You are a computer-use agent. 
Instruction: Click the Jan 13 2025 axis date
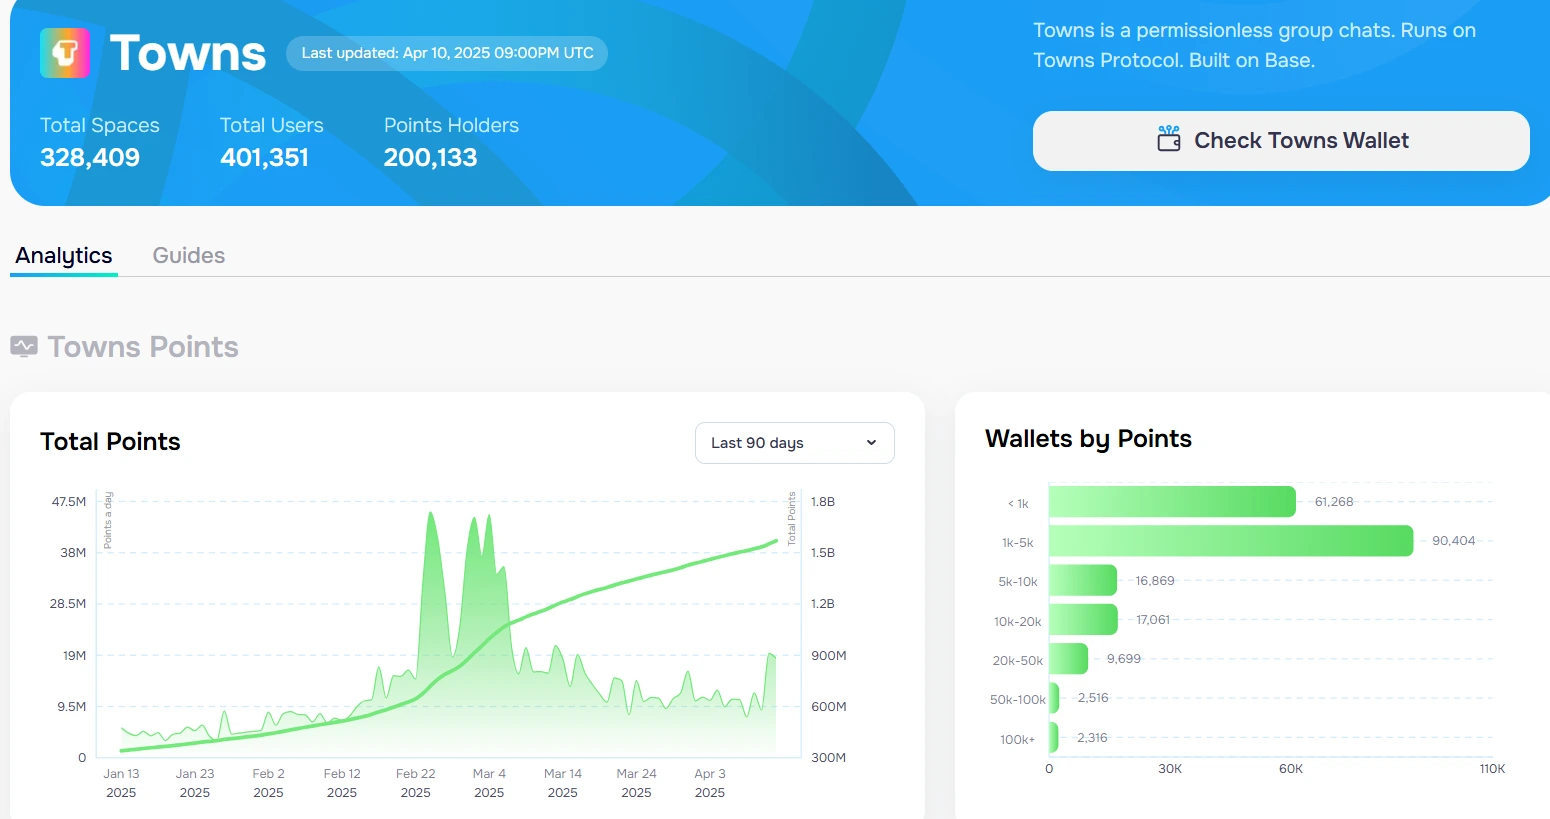[121, 783]
